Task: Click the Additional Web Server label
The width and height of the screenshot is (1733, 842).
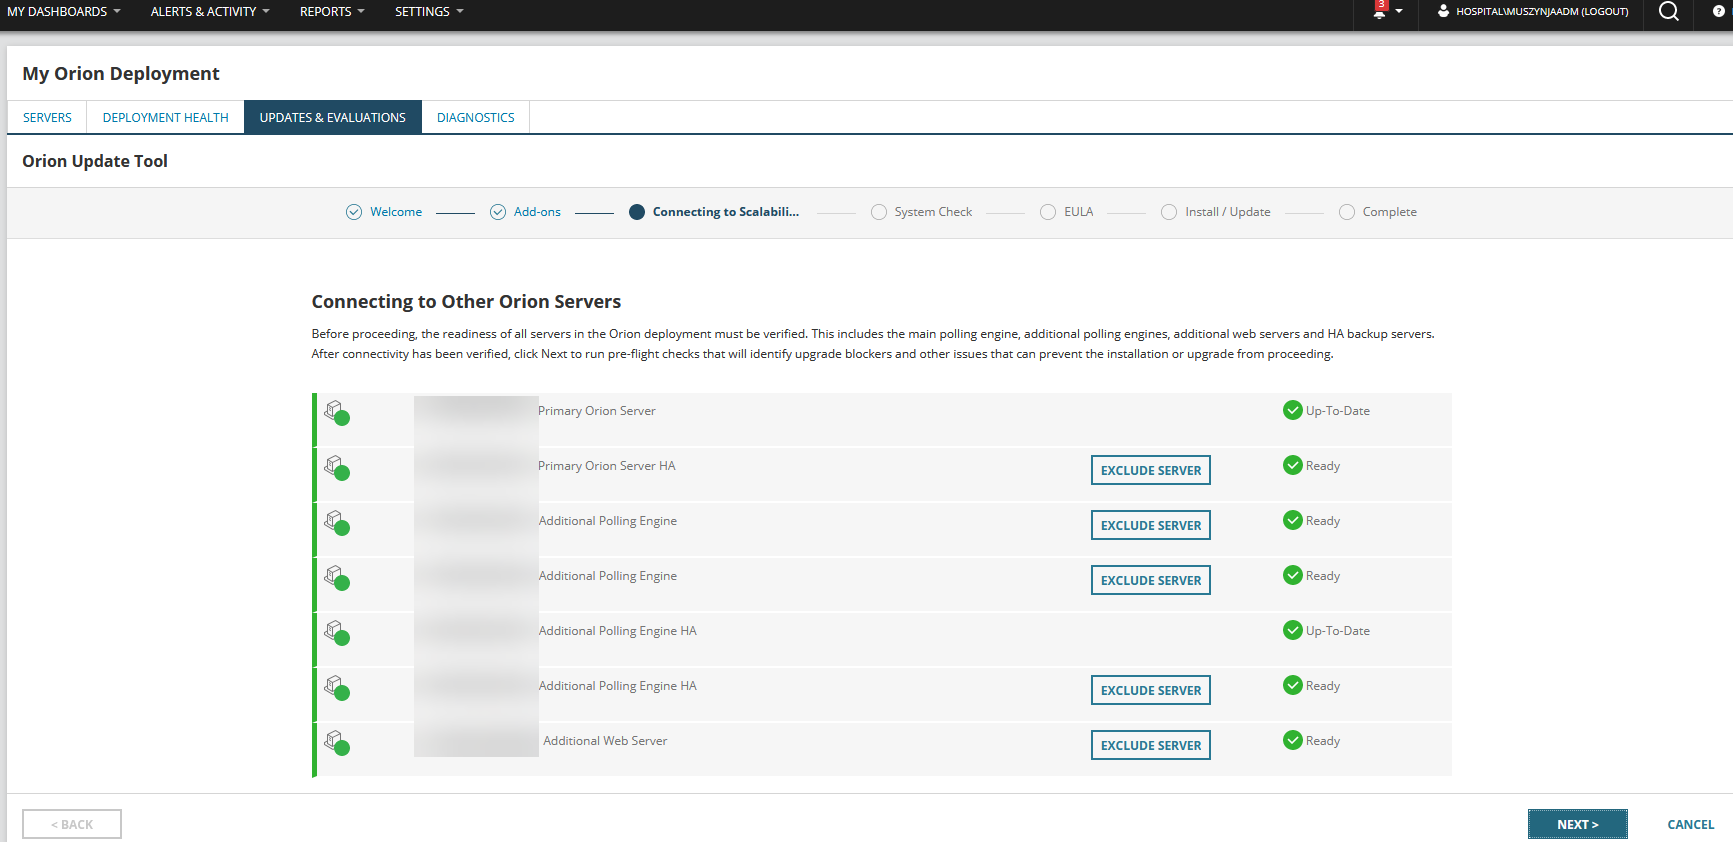Action: (605, 741)
